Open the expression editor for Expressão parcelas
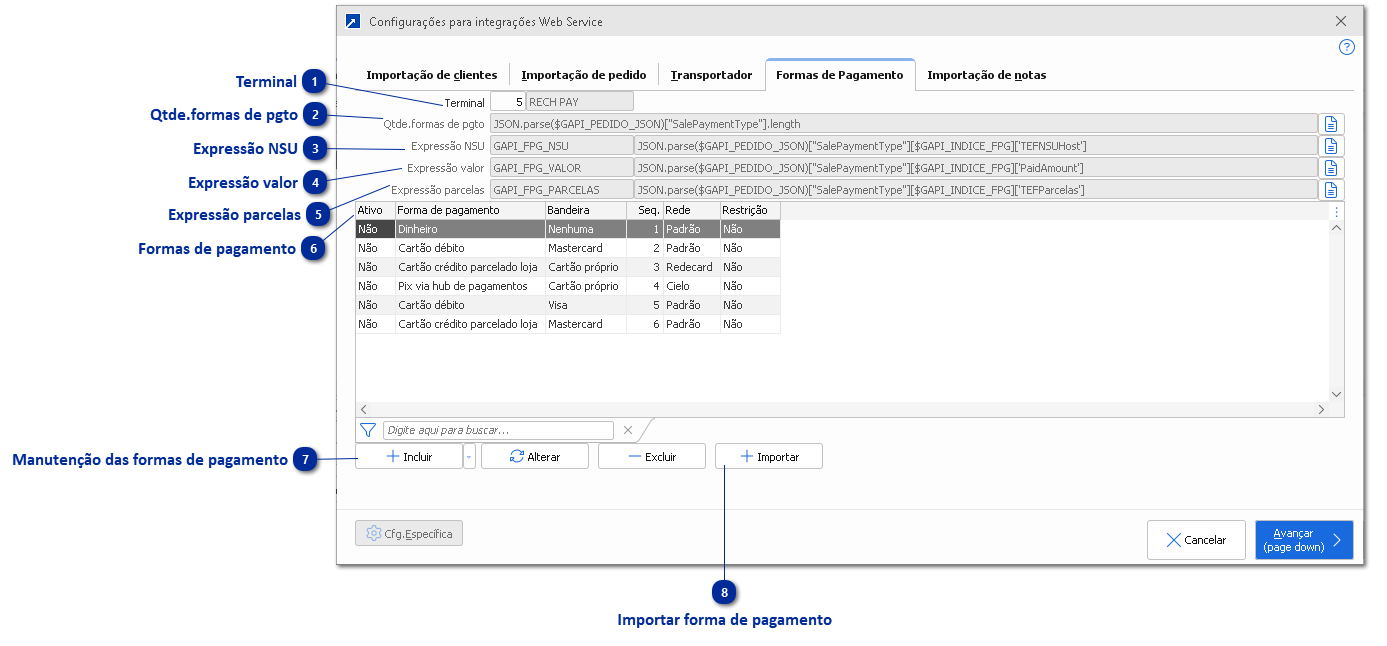This screenshot has width=1387, height=646. tap(1331, 189)
